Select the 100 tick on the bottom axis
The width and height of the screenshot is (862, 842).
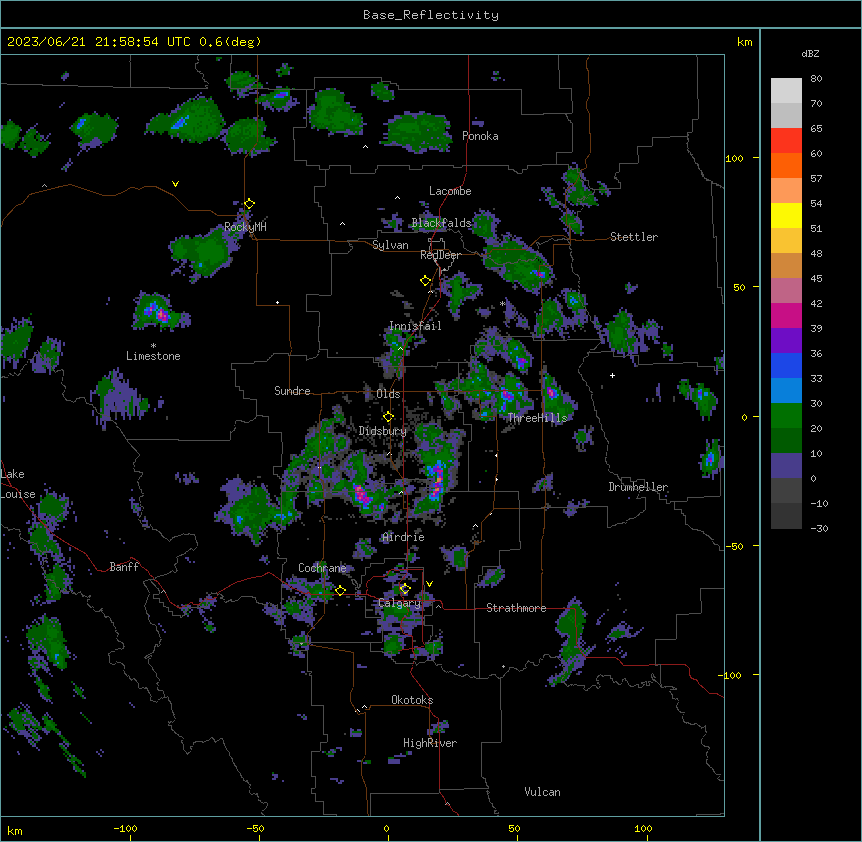(x=643, y=828)
